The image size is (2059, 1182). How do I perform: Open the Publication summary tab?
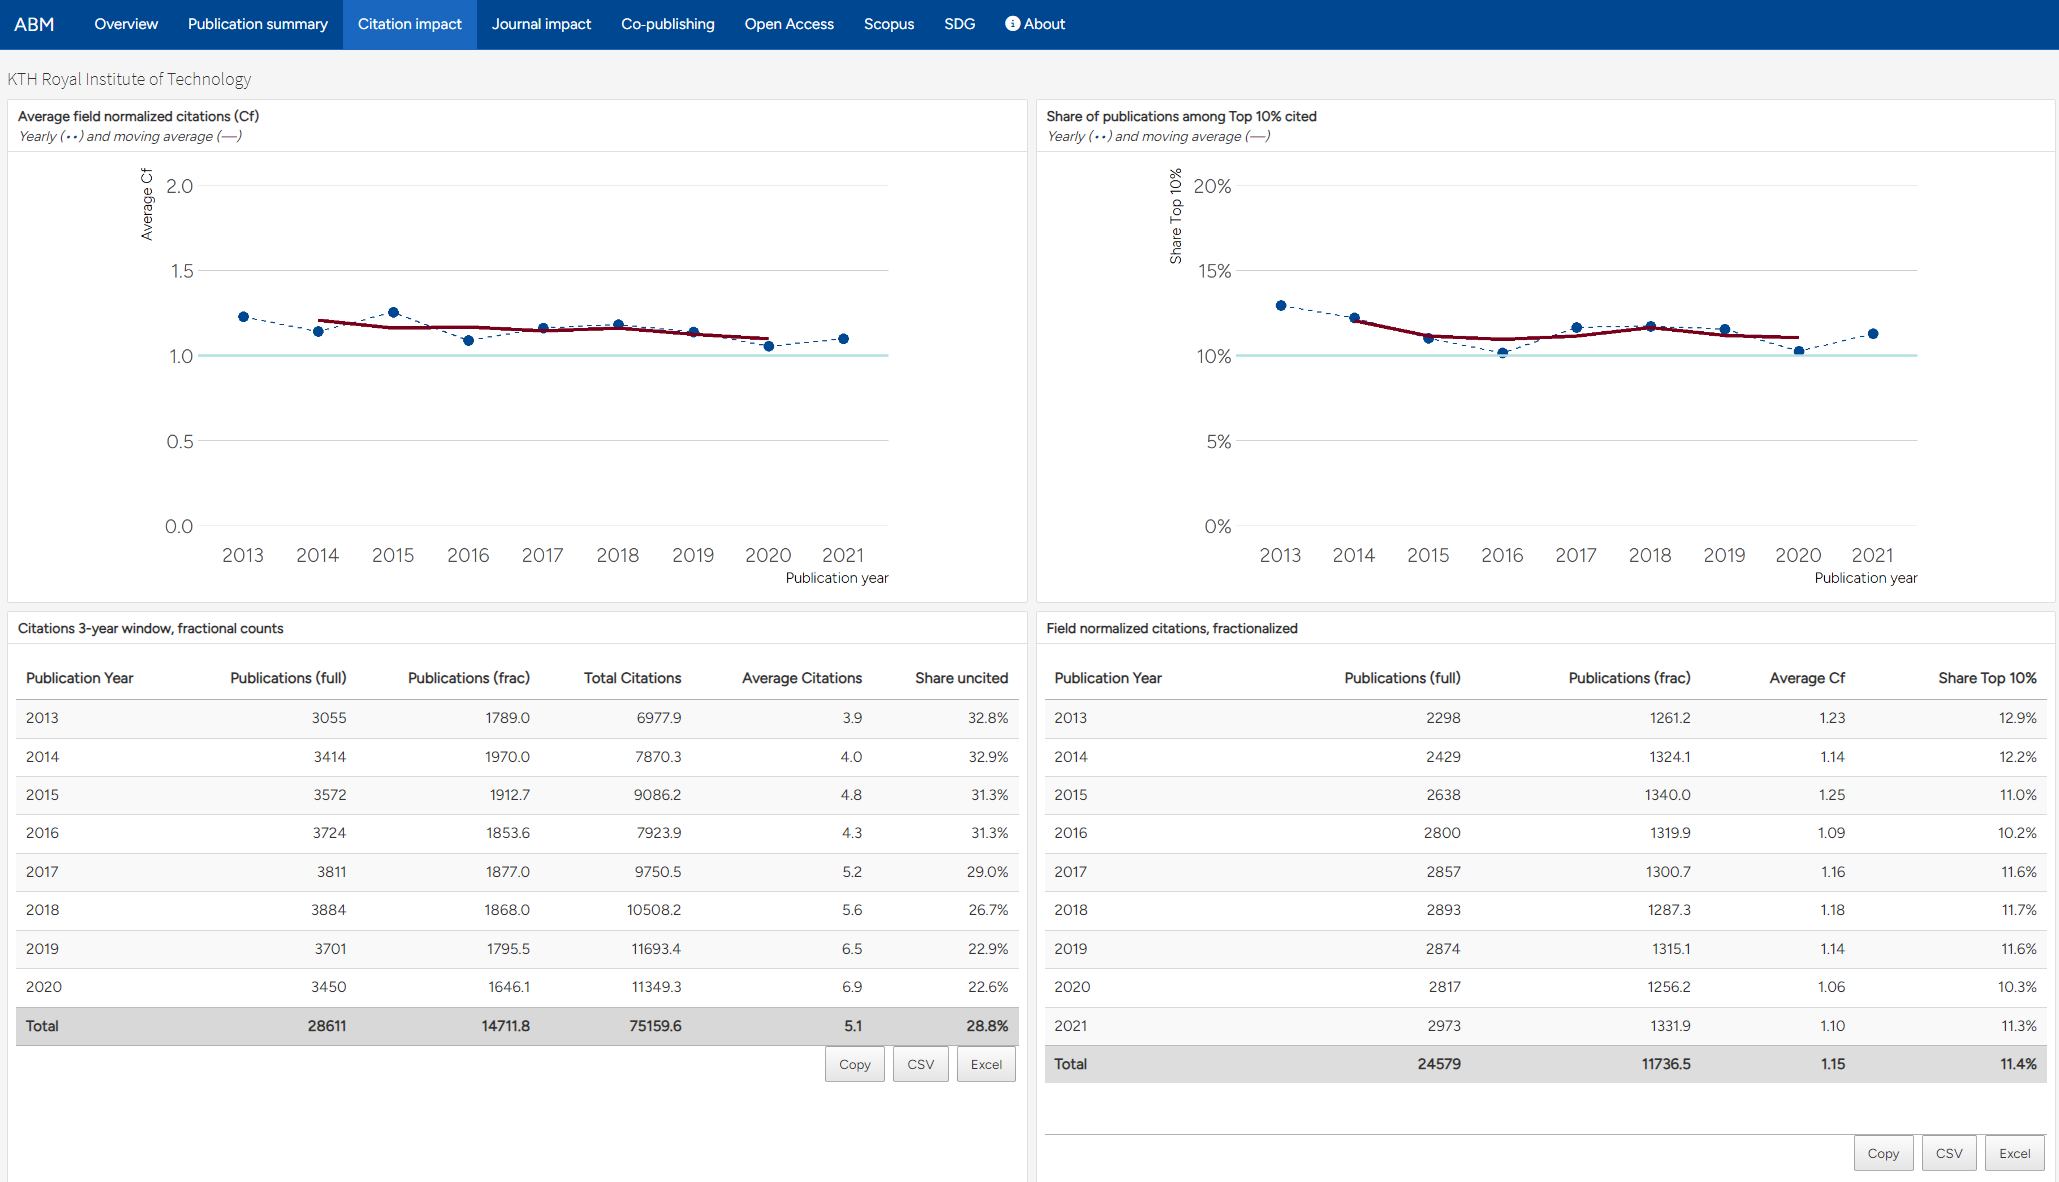click(258, 24)
